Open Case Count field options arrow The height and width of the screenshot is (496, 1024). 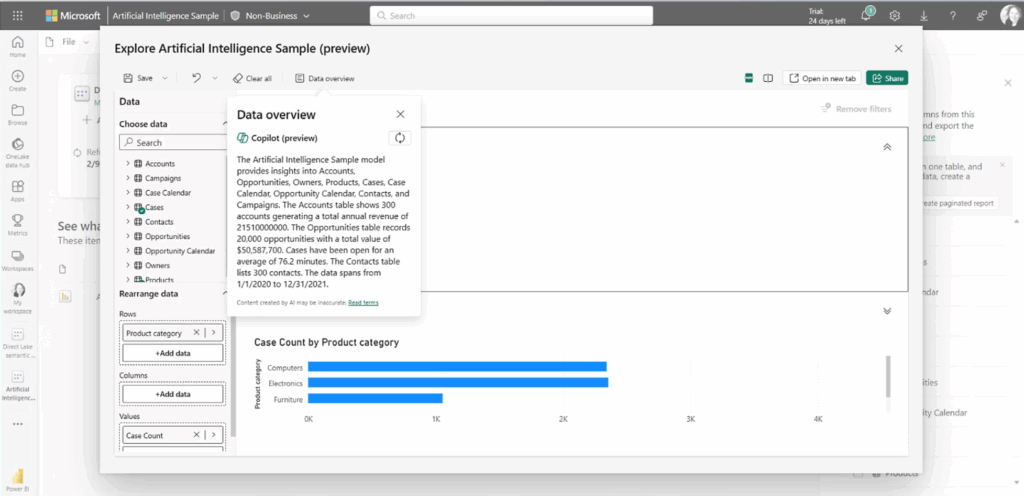click(x=213, y=435)
